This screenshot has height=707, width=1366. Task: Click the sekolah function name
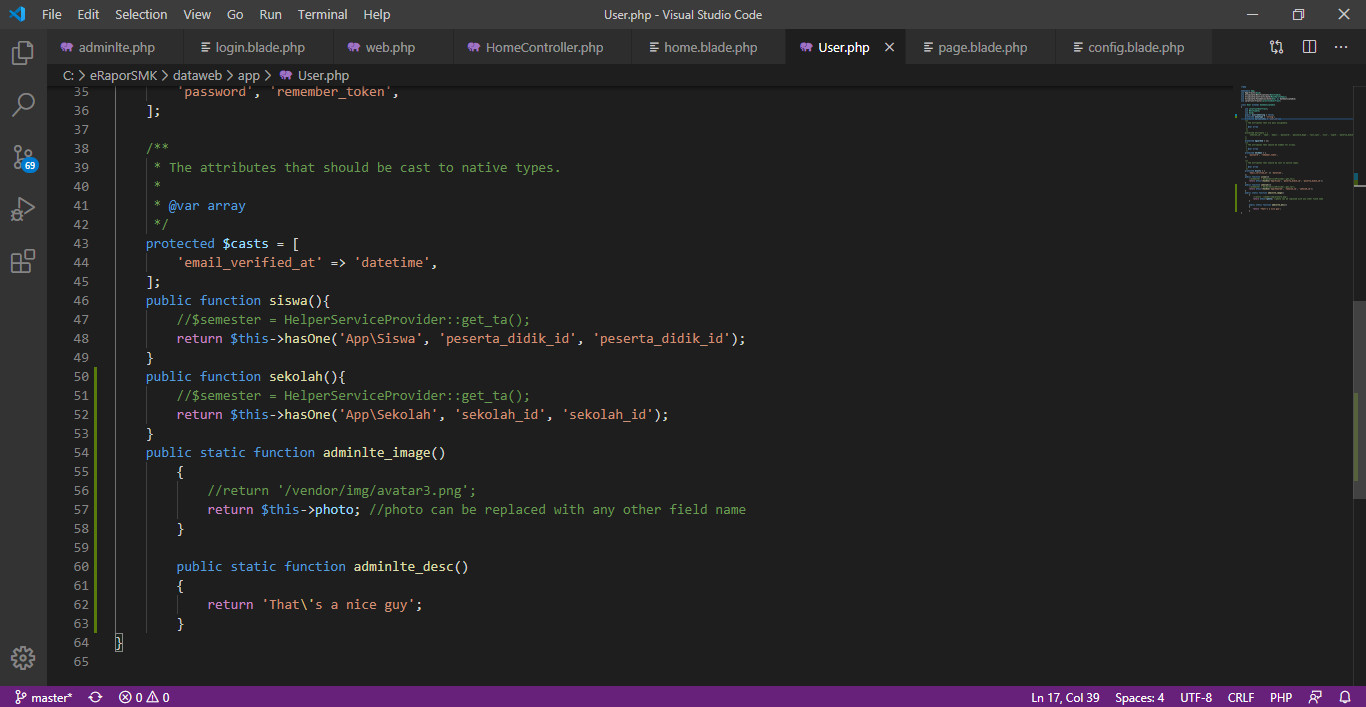296,376
